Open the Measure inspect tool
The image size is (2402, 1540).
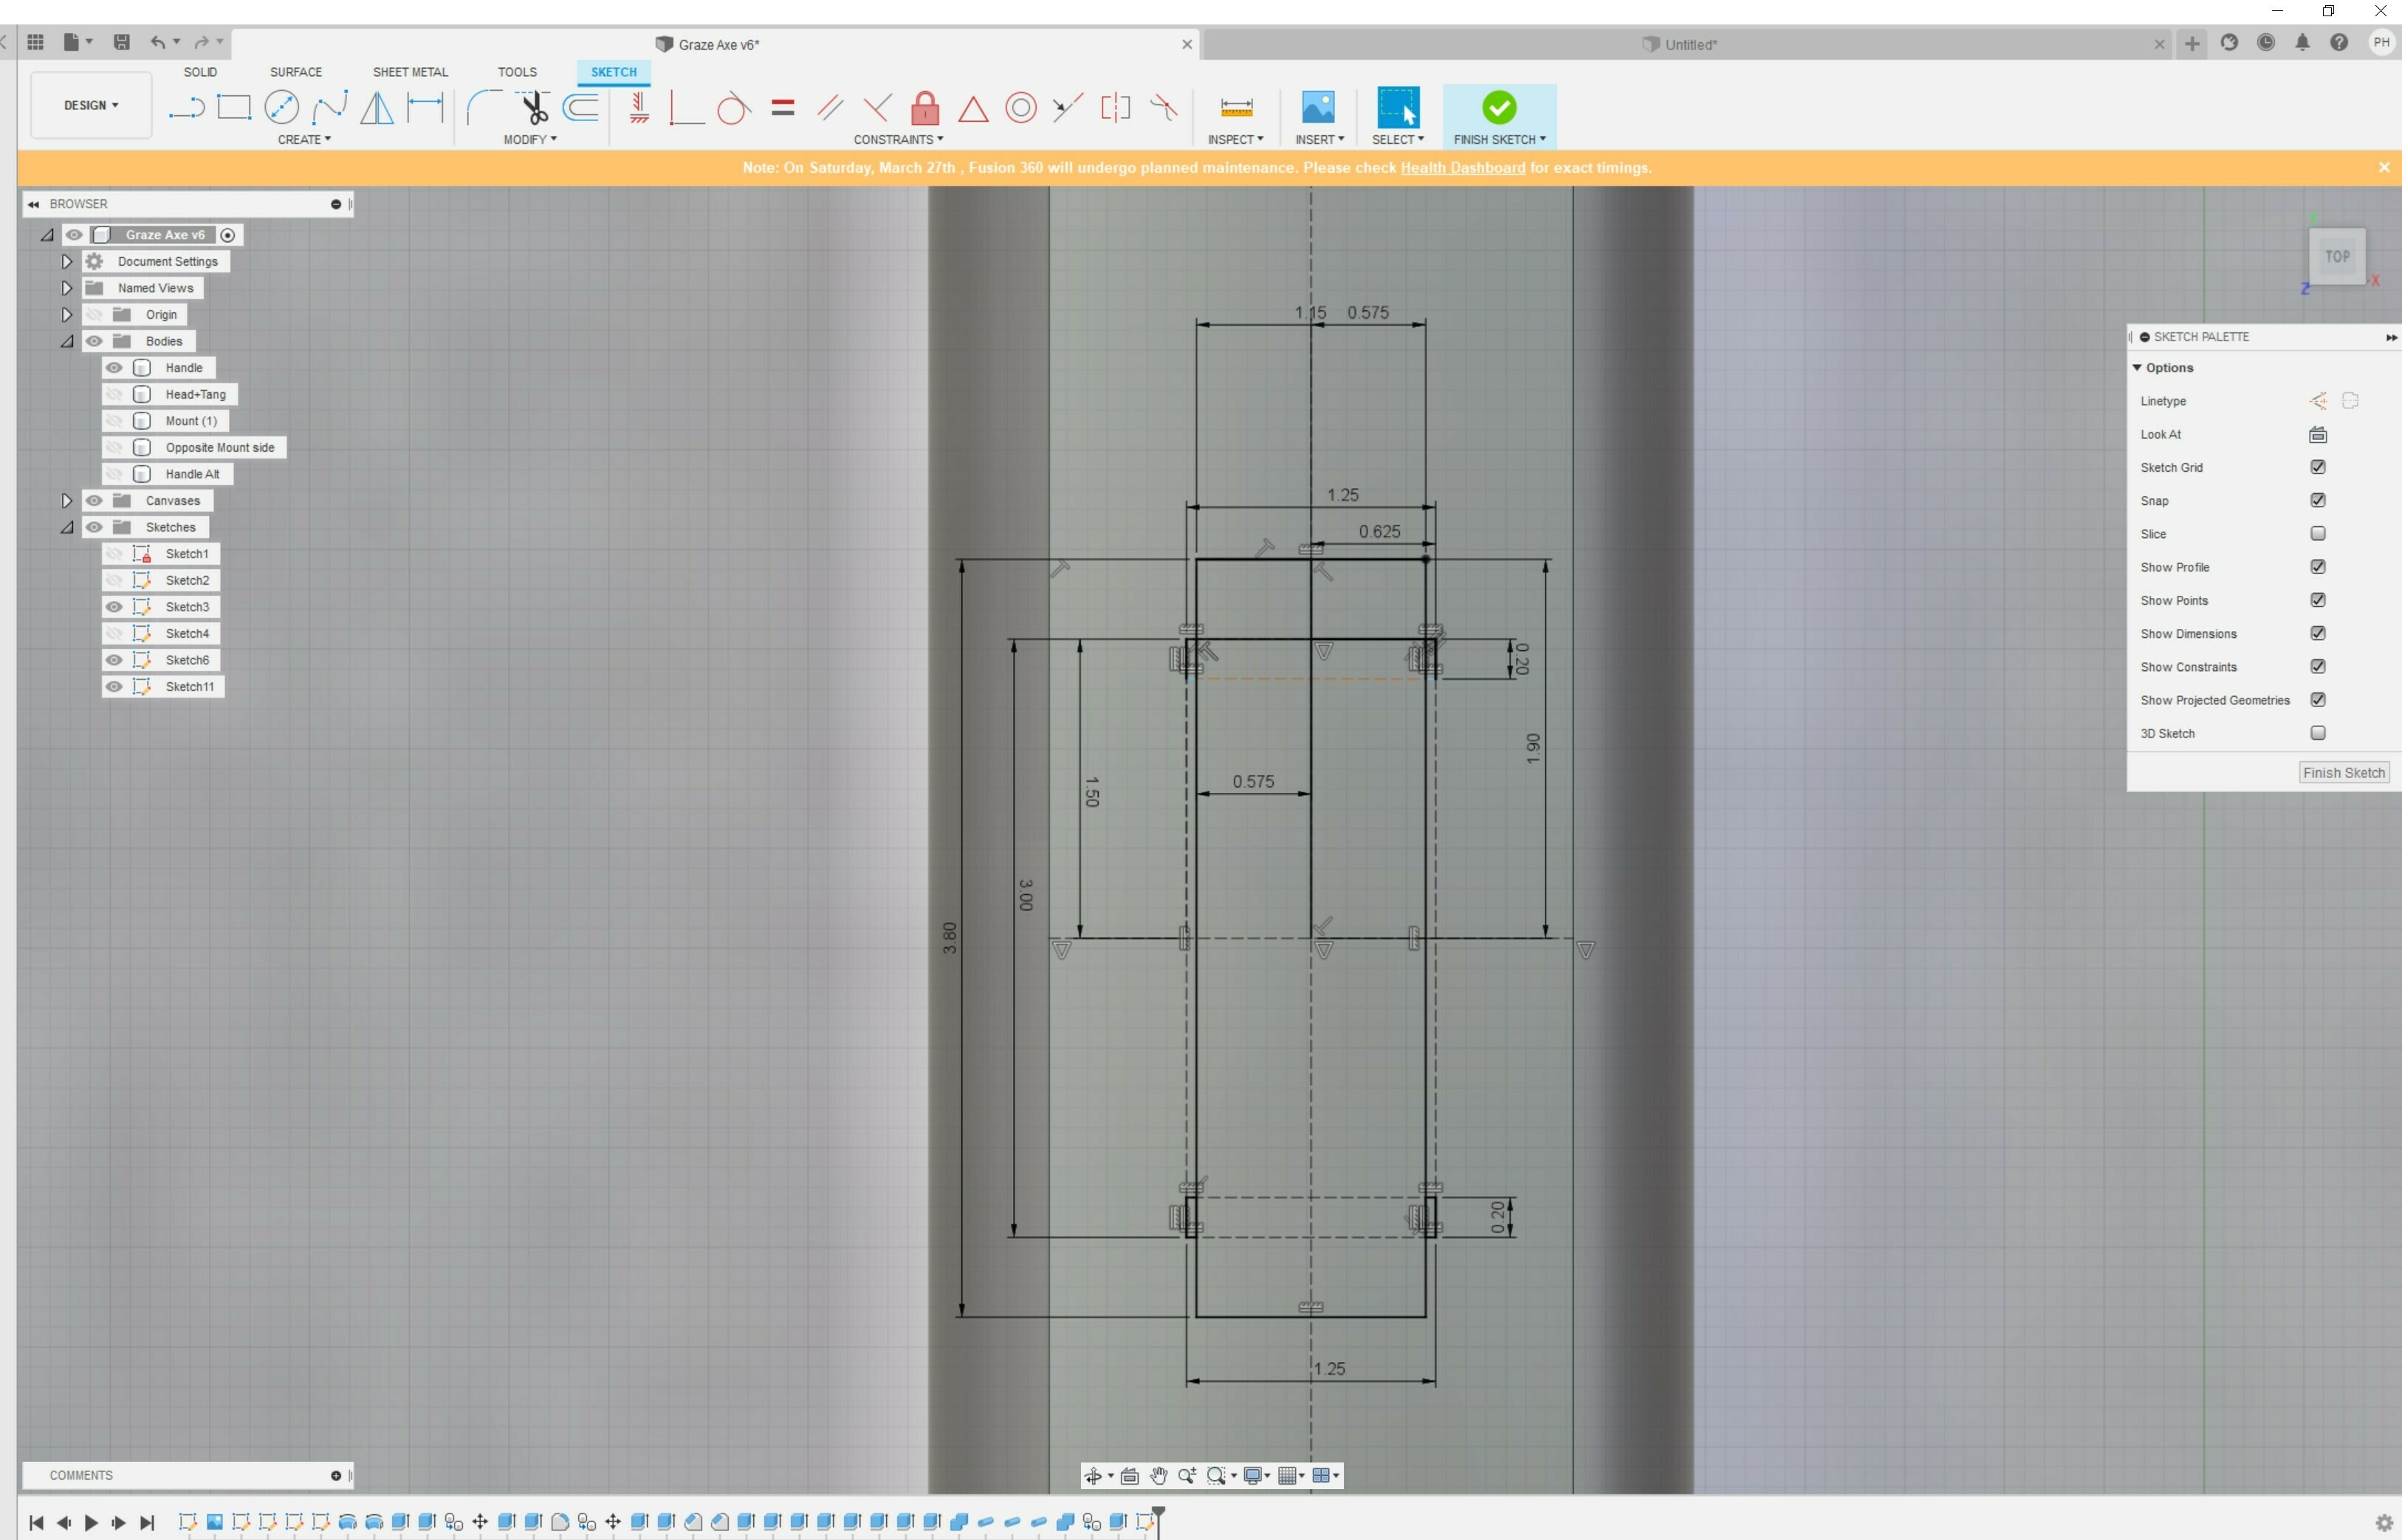(1236, 107)
